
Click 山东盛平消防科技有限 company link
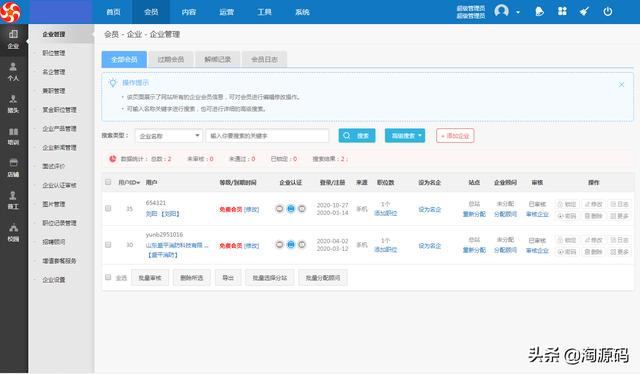pos(177,245)
